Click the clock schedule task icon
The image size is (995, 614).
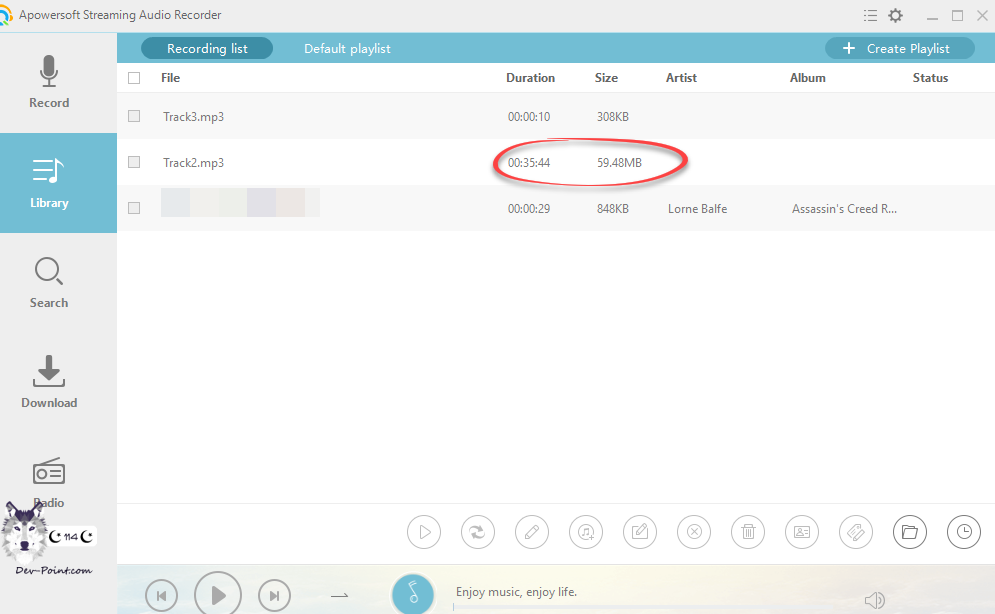[x=963, y=532]
